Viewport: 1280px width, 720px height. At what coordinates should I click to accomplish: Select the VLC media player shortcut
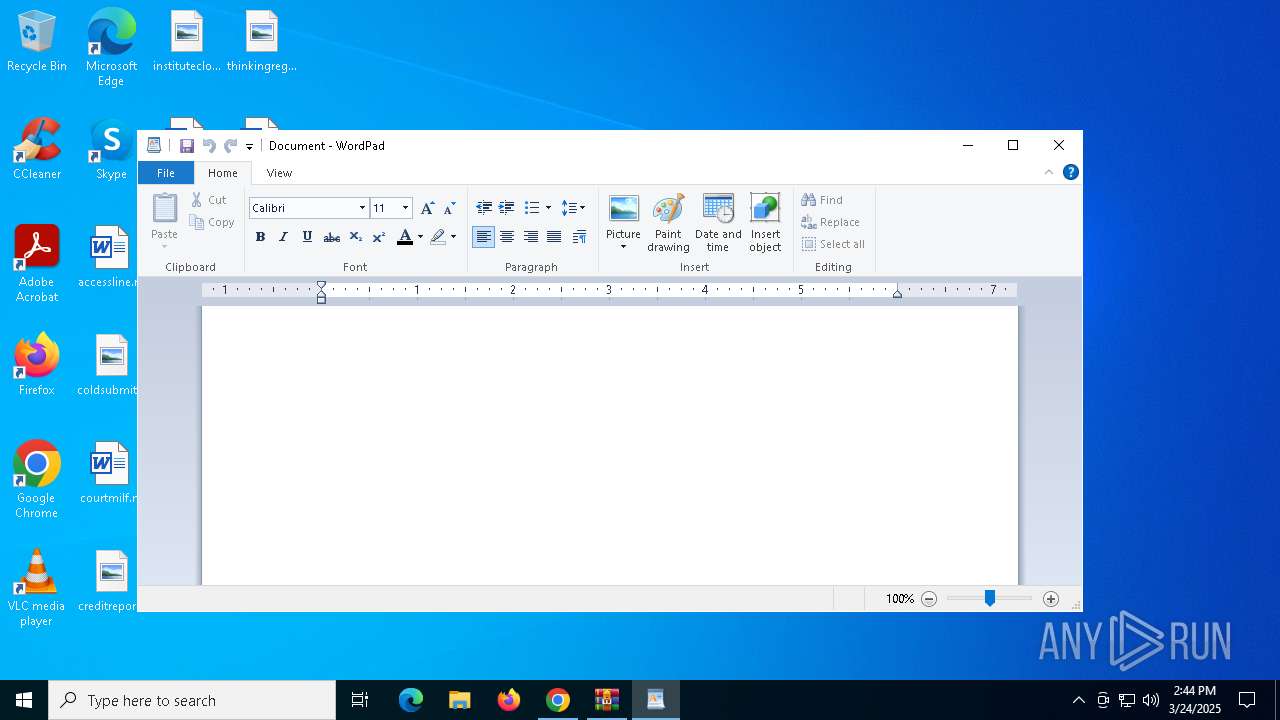point(36,589)
